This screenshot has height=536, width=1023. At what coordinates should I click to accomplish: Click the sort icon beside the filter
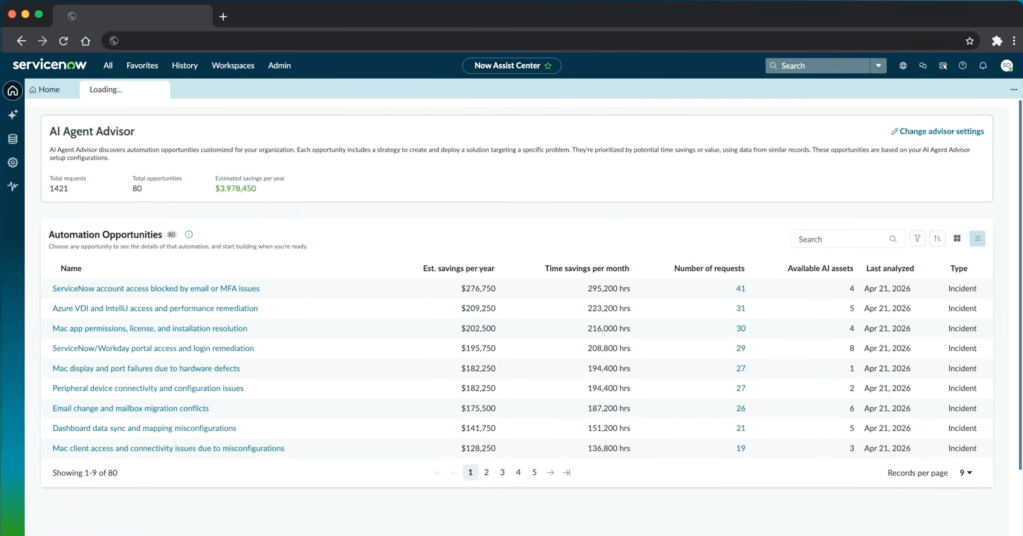point(937,239)
